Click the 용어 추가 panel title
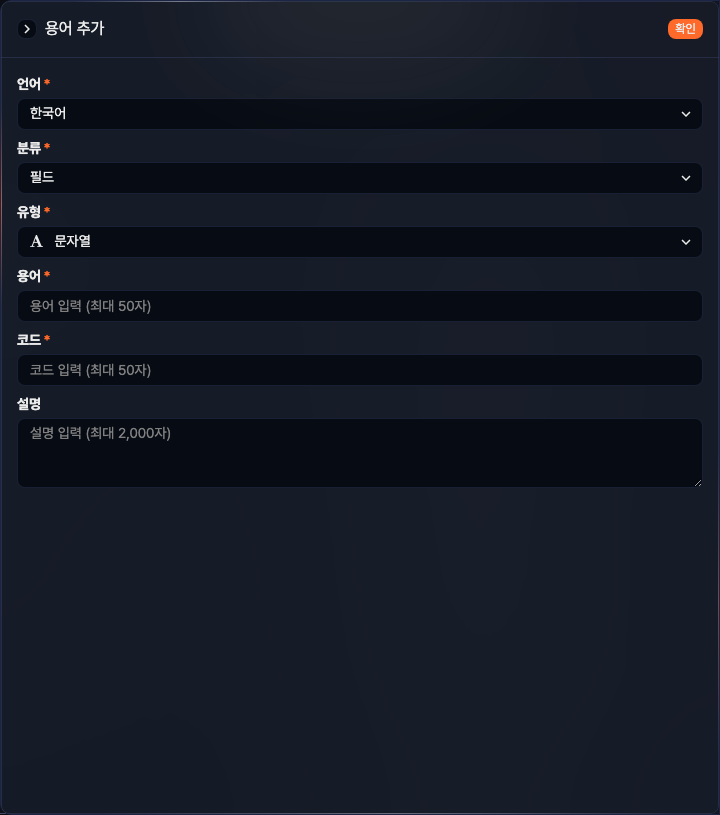The image size is (720, 815). pos(73,29)
